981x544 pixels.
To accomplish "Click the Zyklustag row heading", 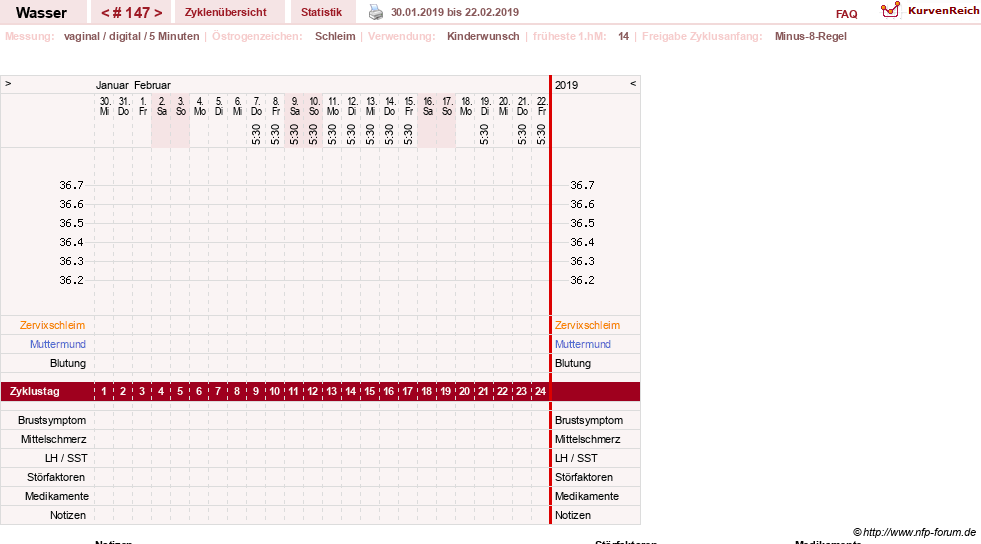I will [34, 391].
